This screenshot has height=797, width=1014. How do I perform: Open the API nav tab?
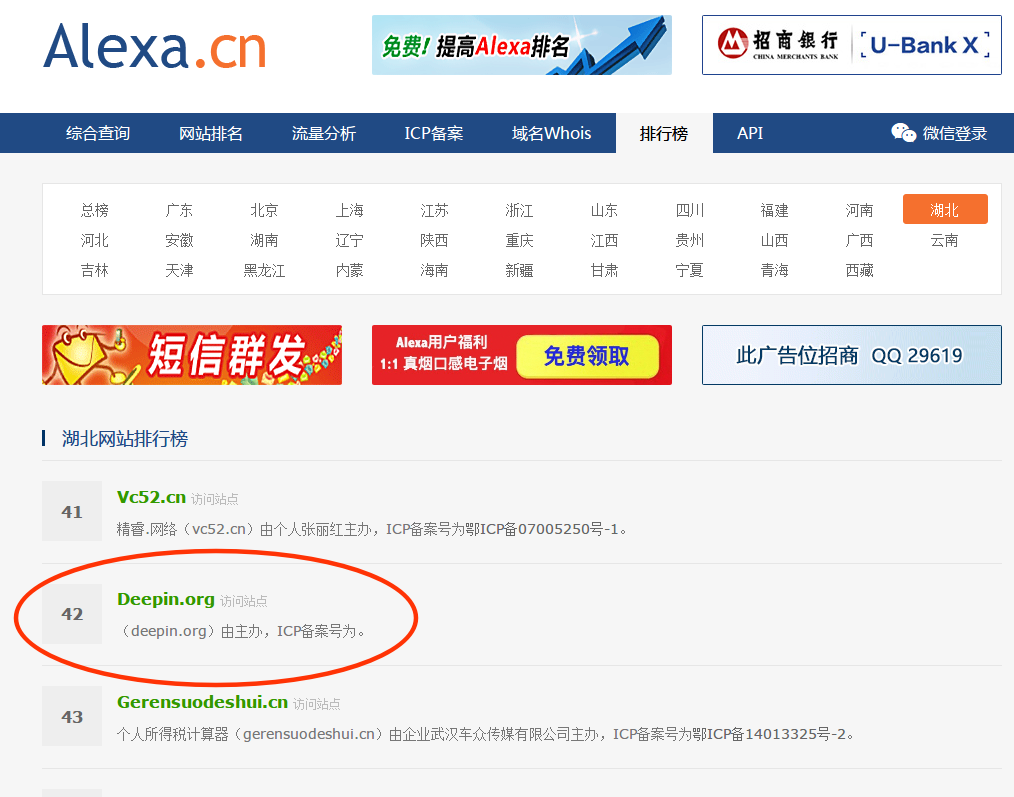pyautogui.click(x=750, y=133)
